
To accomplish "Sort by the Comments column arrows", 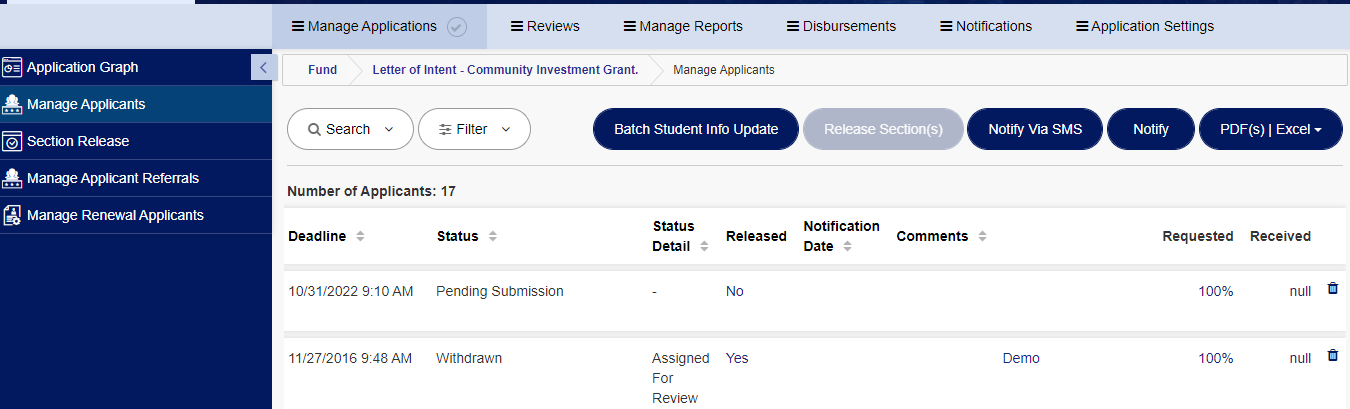I will (x=982, y=237).
